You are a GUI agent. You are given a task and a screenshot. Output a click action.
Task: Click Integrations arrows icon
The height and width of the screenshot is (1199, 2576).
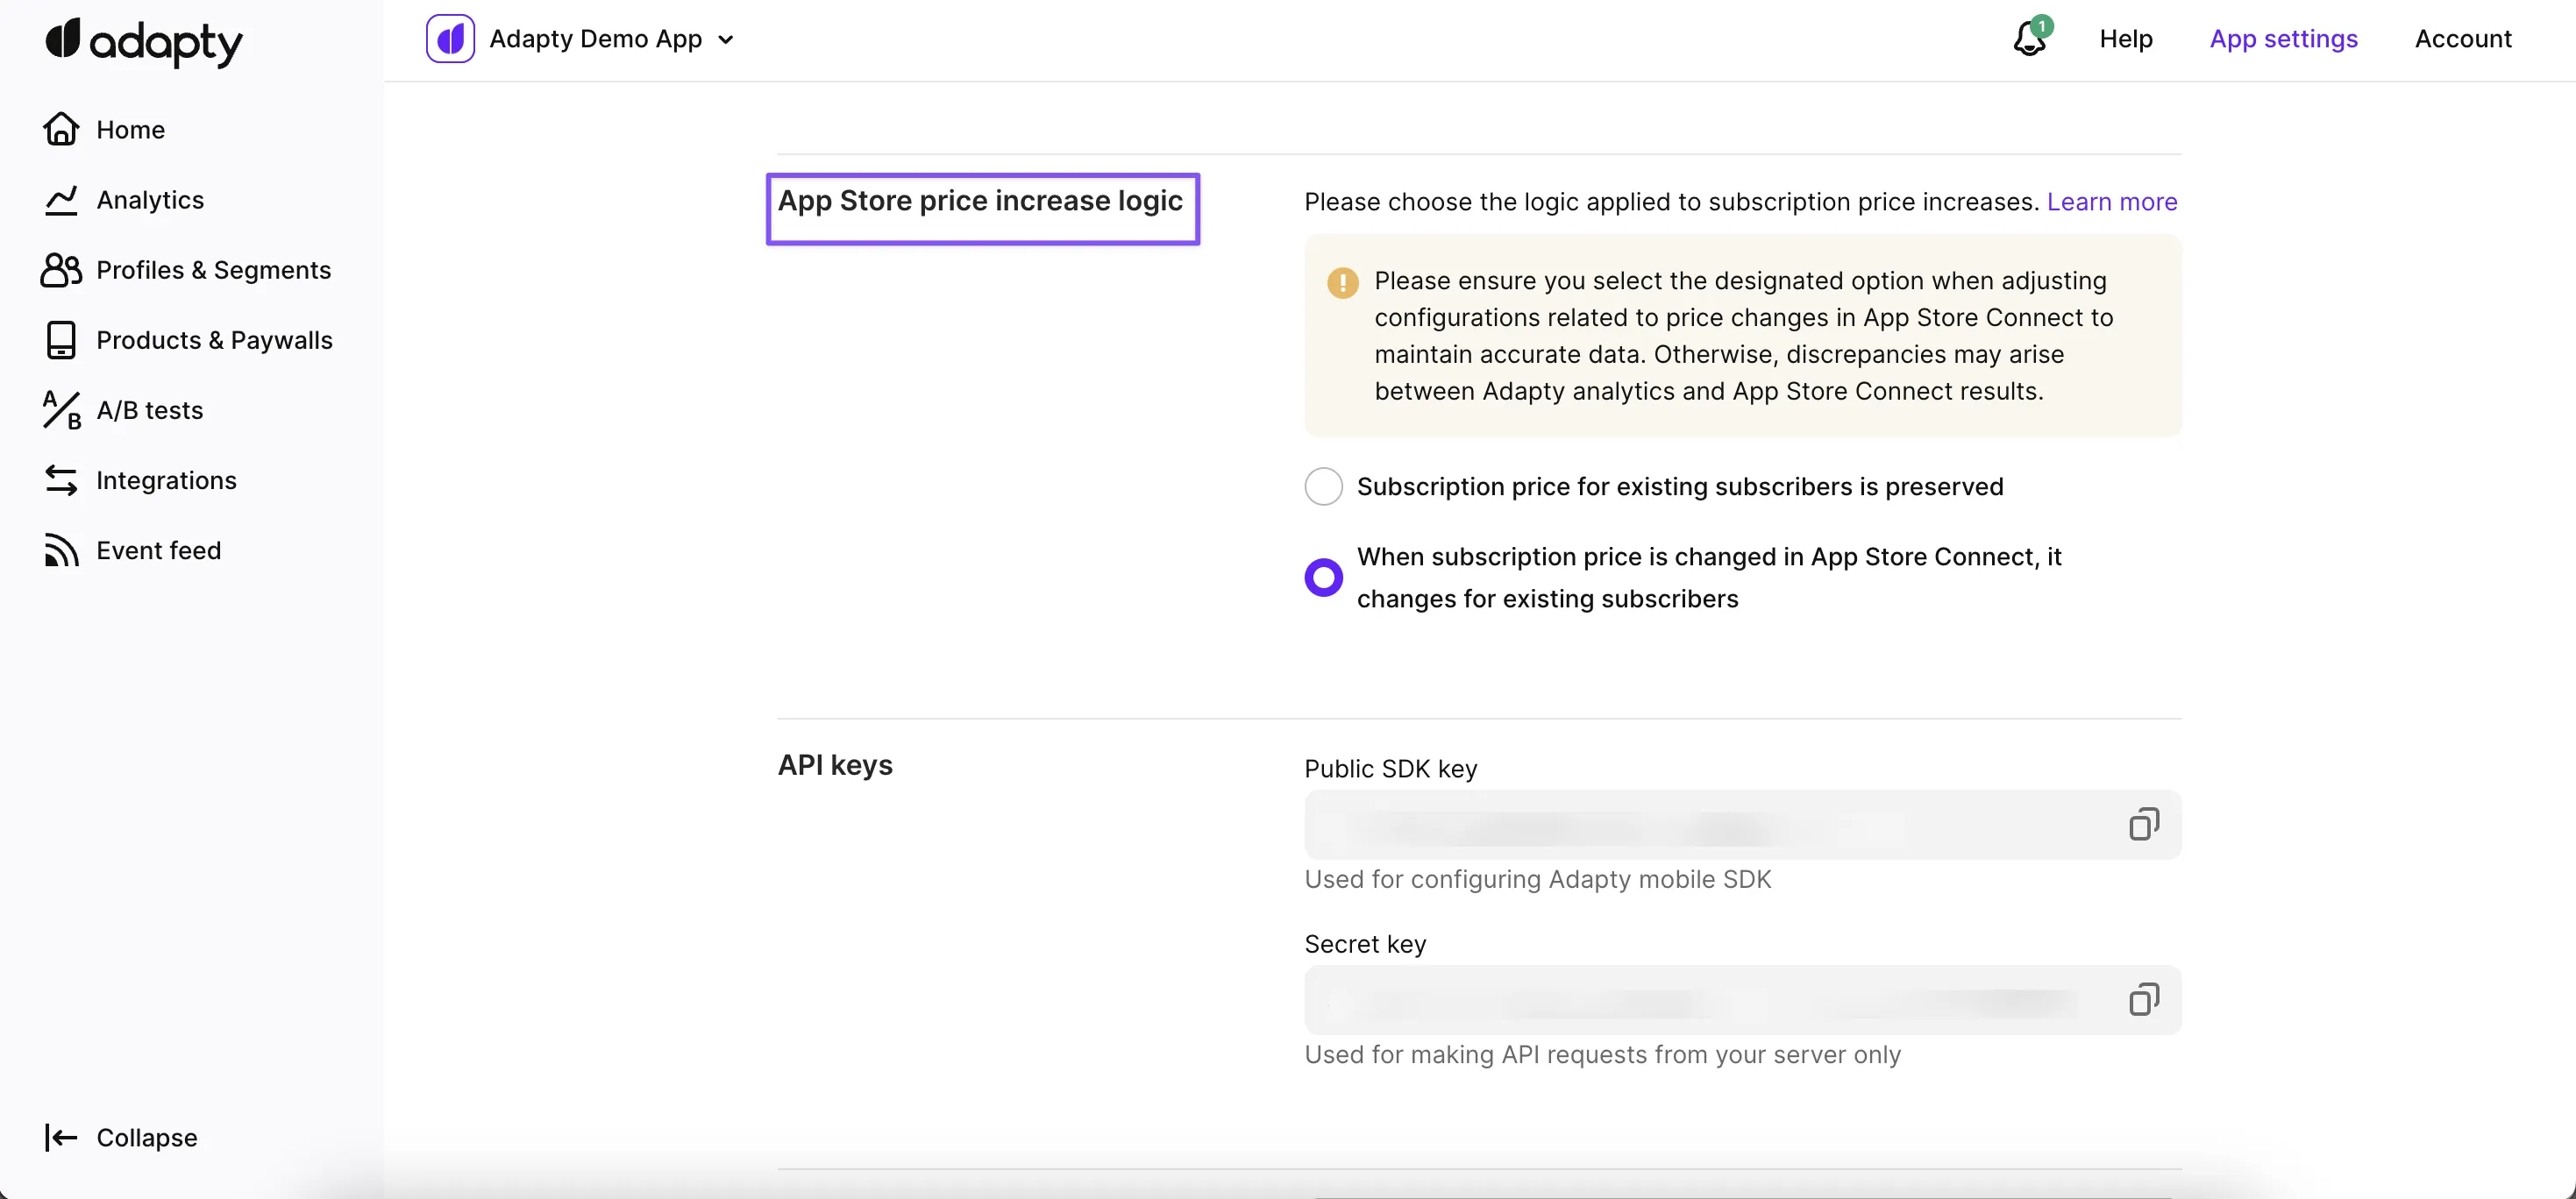point(61,480)
